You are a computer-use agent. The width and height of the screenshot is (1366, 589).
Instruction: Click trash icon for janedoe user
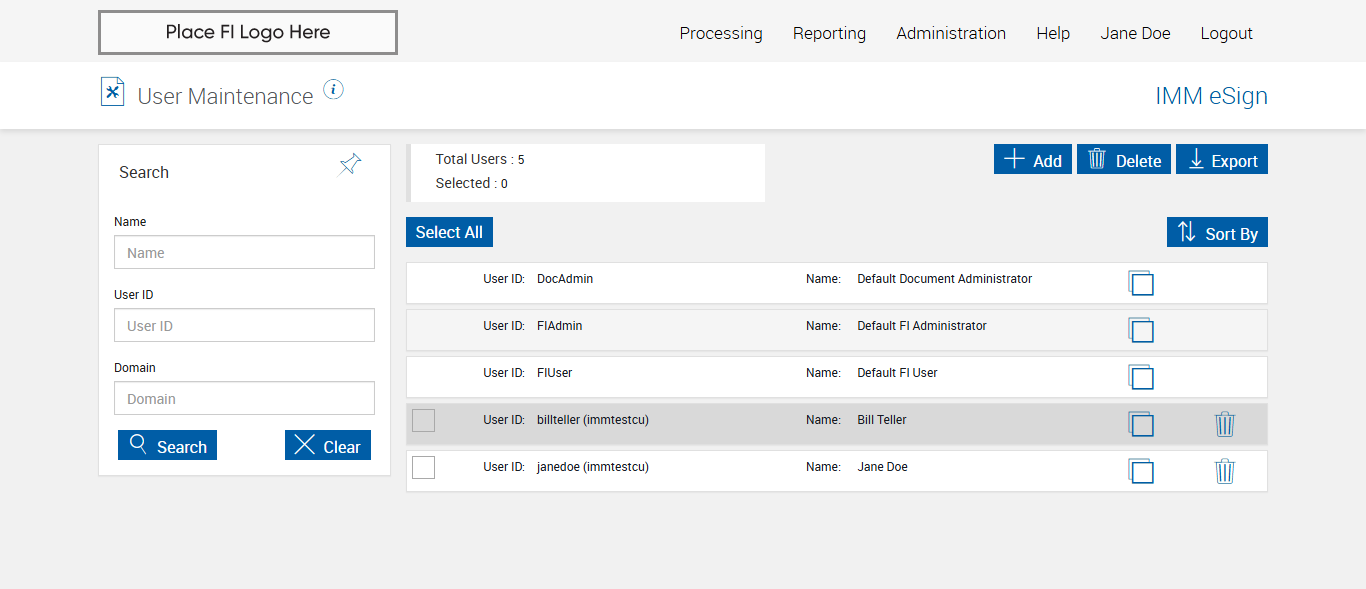pos(1224,471)
